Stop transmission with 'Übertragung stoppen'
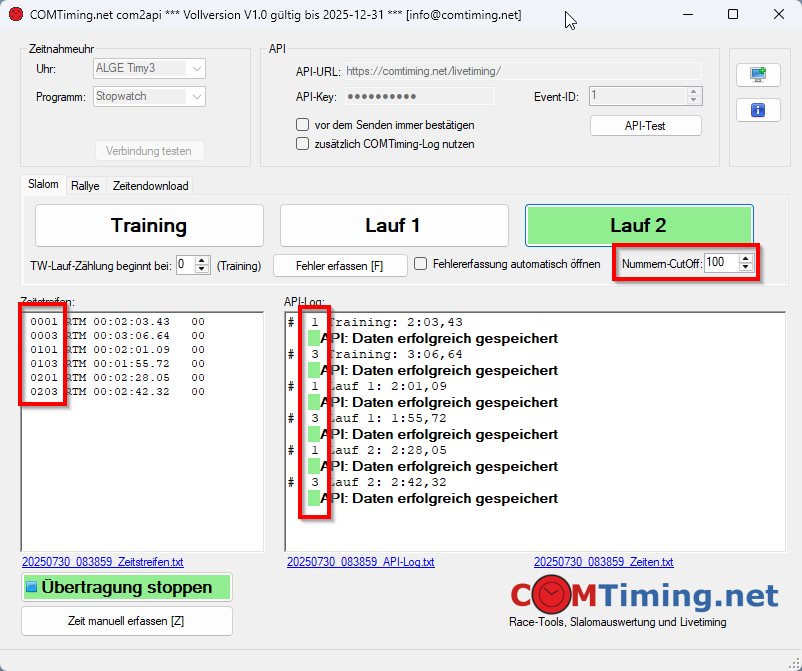Screen dimensions: 802x671 point(127,587)
